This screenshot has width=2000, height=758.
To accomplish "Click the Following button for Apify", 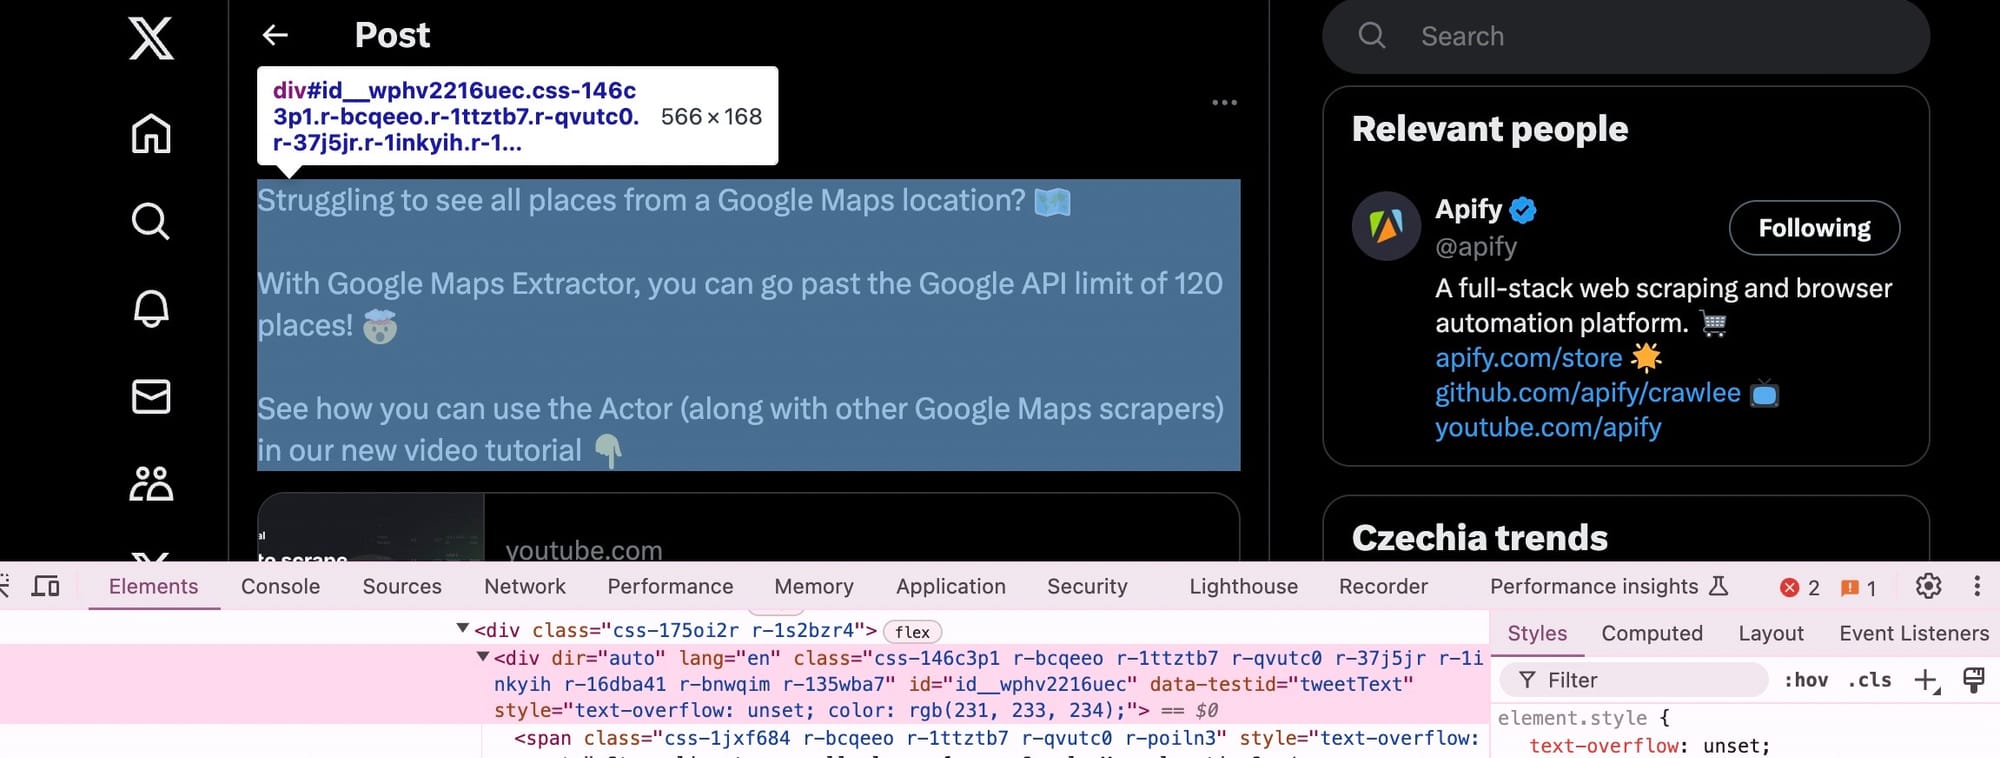I will point(1814,228).
